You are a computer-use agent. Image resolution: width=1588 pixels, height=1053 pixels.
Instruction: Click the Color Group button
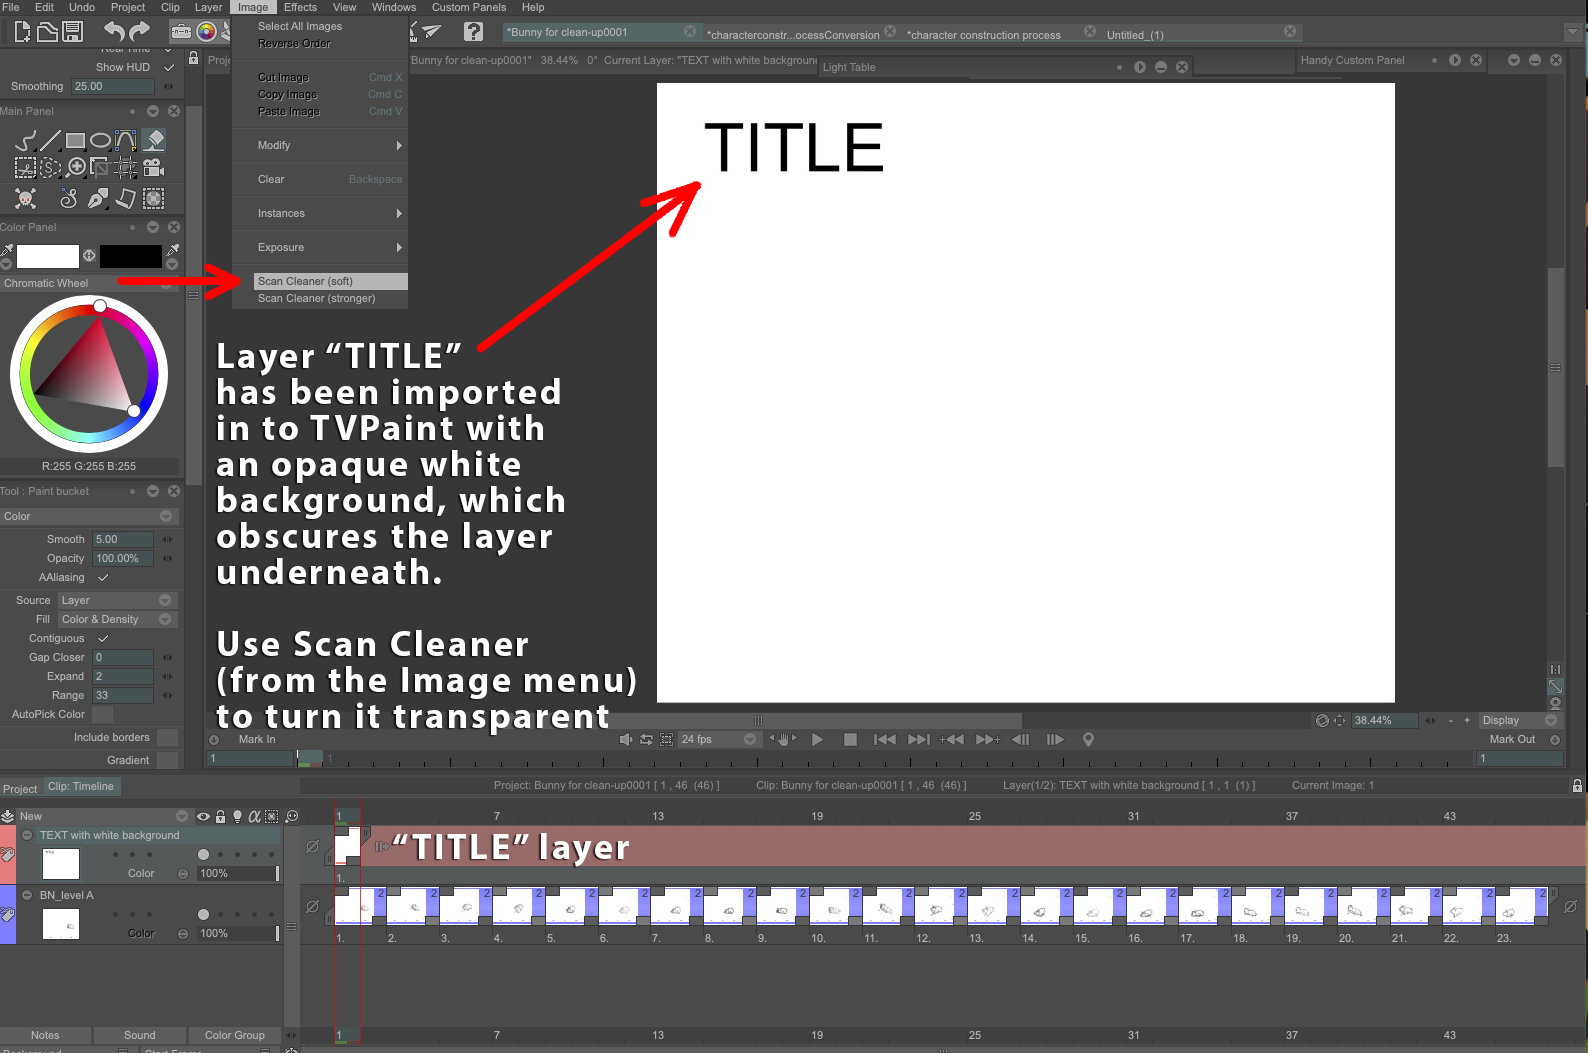(235, 1035)
